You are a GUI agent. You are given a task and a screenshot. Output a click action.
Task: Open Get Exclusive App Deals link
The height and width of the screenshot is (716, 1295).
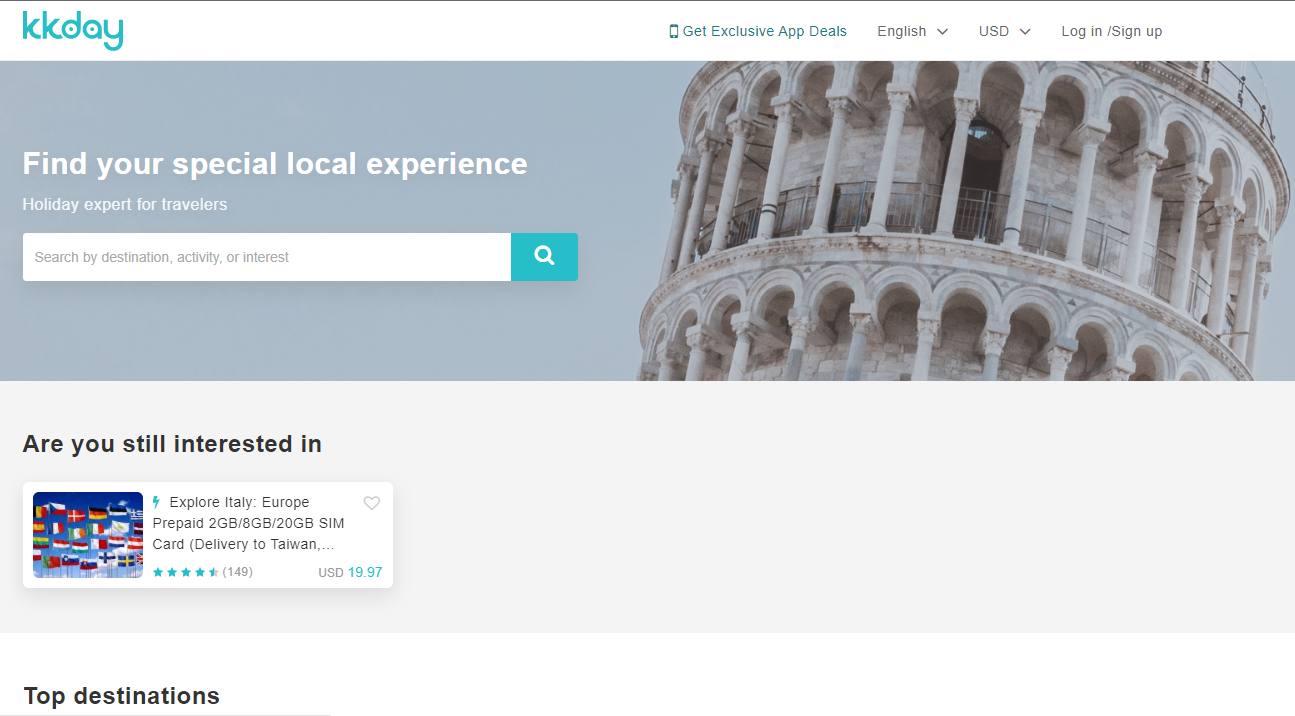(758, 31)
